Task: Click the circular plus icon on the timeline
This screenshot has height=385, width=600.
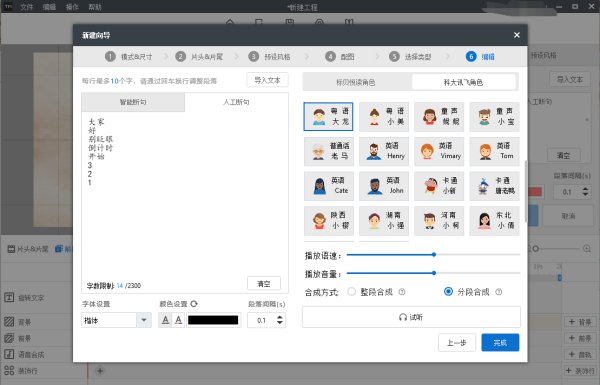Action: click(x=100, y=370)
